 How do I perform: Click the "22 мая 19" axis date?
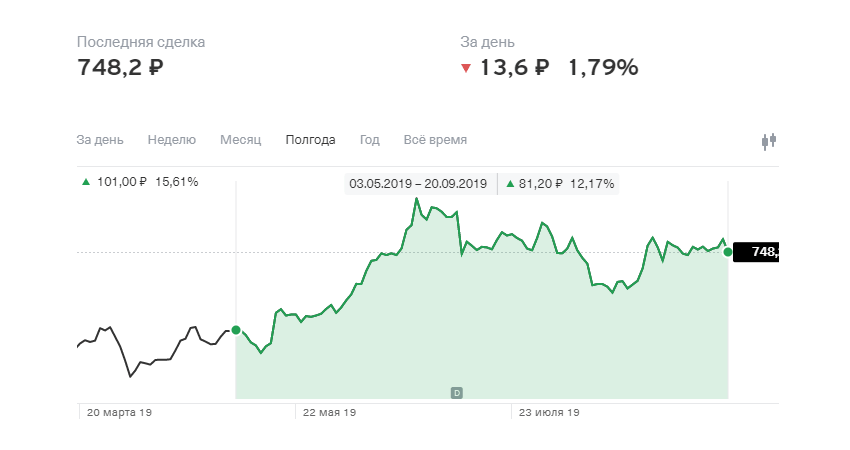(329, 412)
